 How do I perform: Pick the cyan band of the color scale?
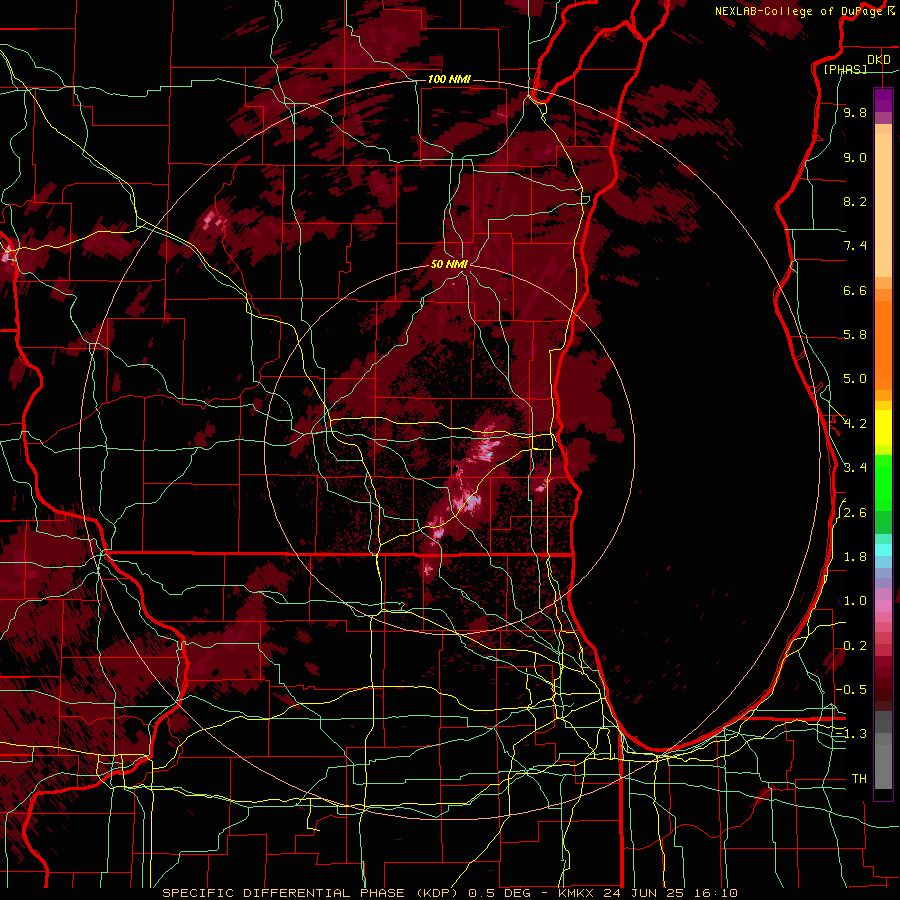(883, 550)
